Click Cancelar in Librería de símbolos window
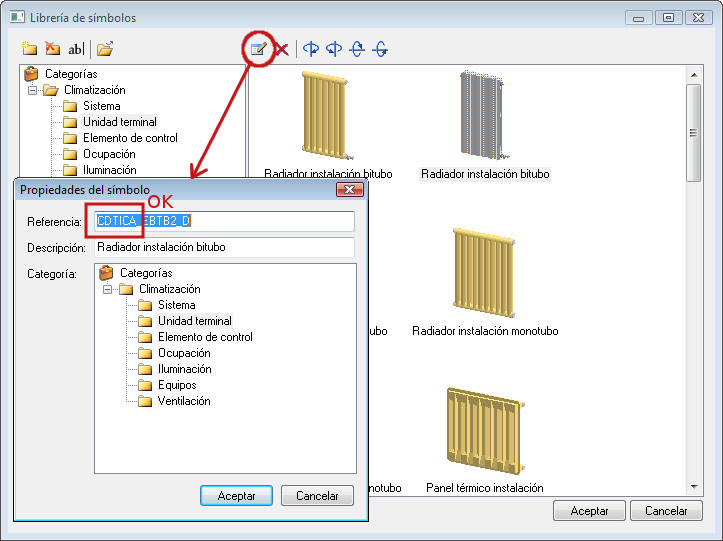Image resolution: width=723 pixels, height=541 pixels. pyautogui.click(x=666, y=511)
